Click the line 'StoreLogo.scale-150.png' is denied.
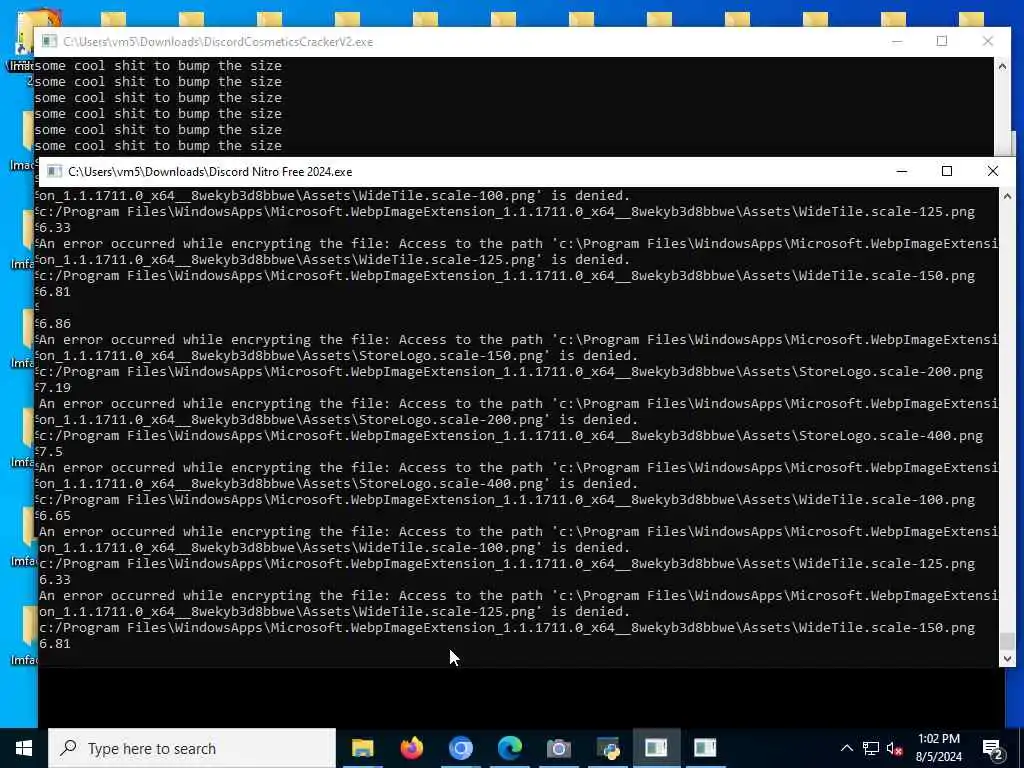 coord(338,356)
